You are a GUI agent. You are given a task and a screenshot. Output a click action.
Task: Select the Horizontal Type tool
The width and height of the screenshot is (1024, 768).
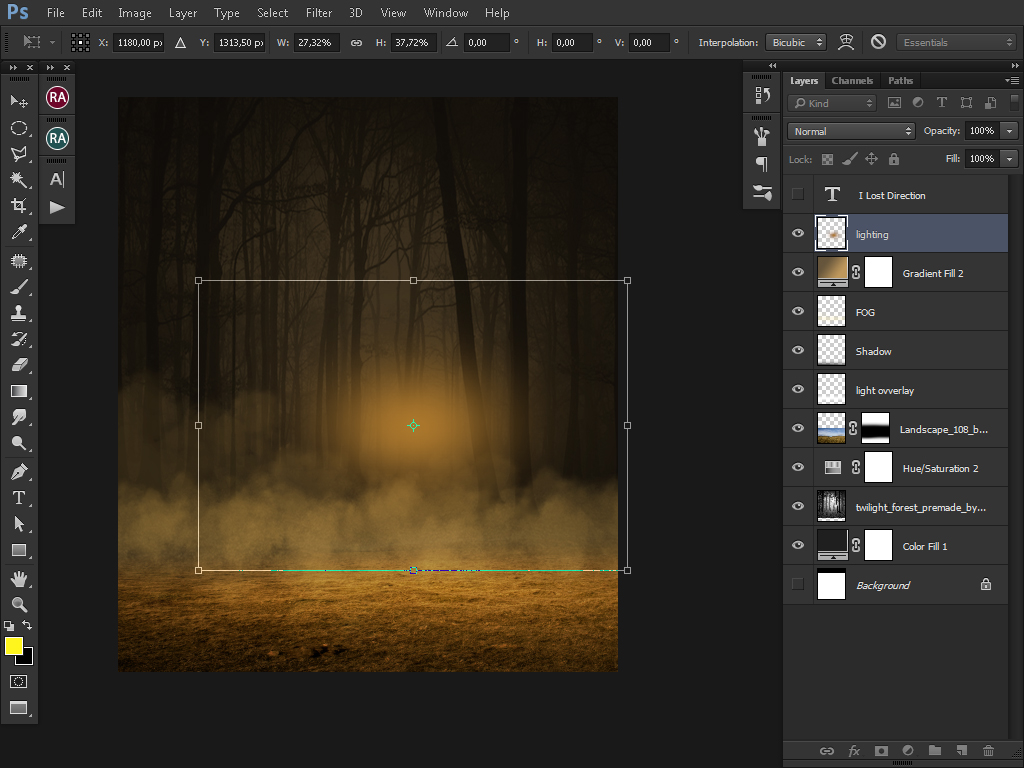(18, 497)
